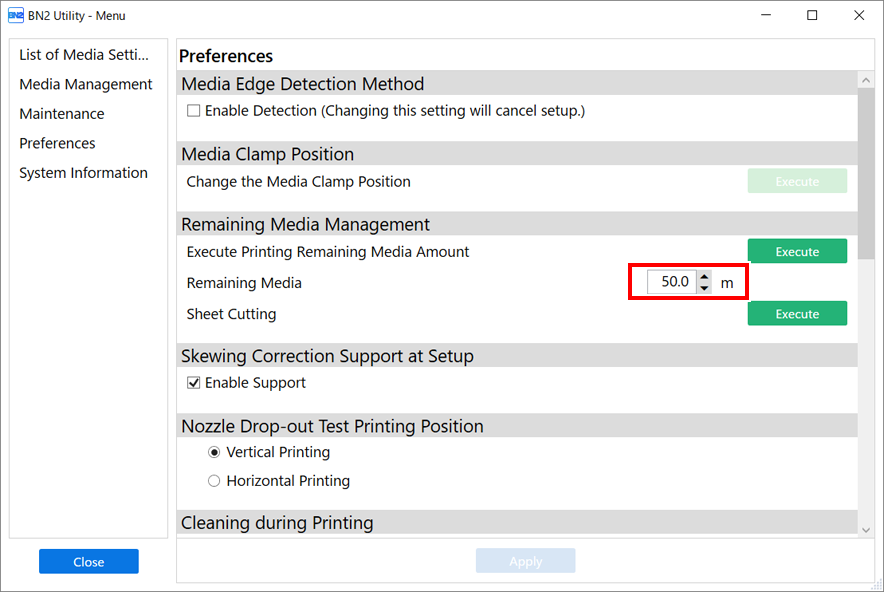Click the Skewing Correction Support at Setup heading

click(327, 356)
